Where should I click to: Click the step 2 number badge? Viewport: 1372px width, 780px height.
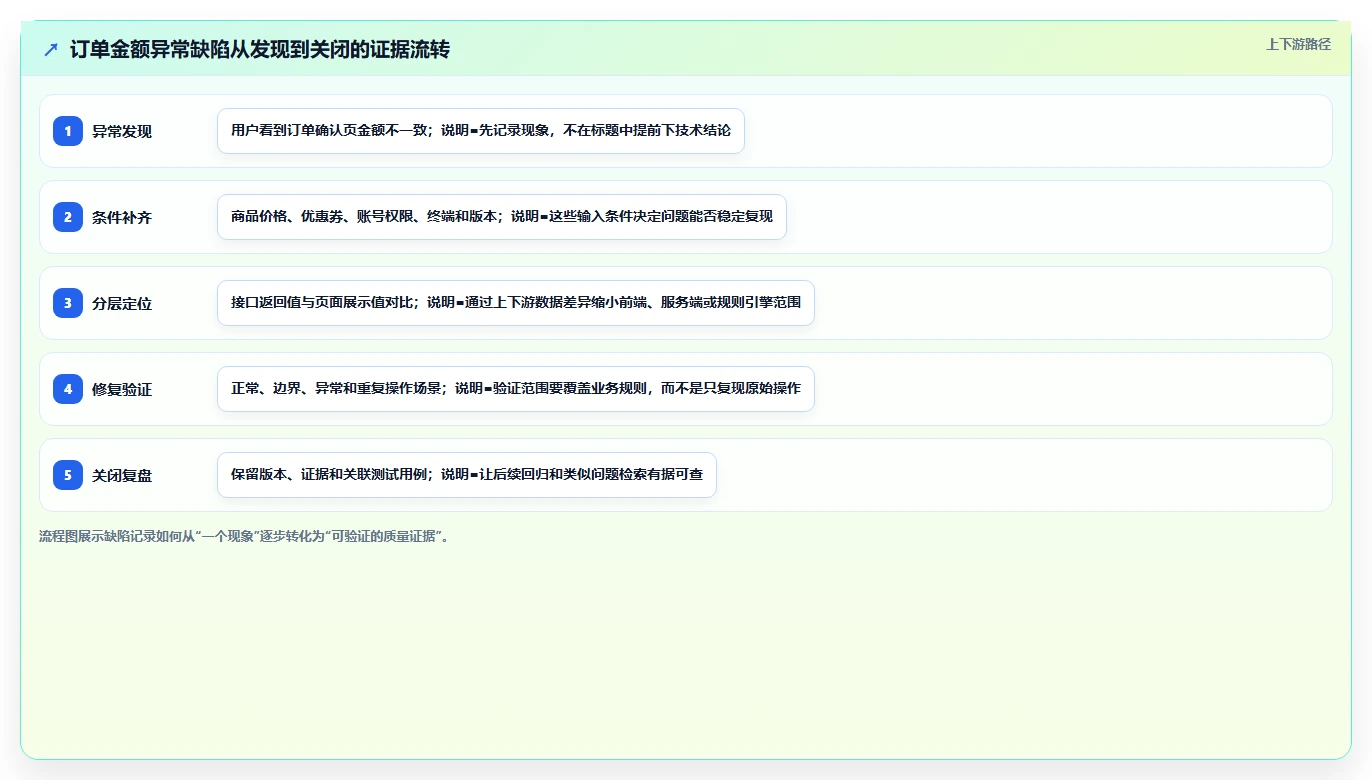tap(68, 217)
